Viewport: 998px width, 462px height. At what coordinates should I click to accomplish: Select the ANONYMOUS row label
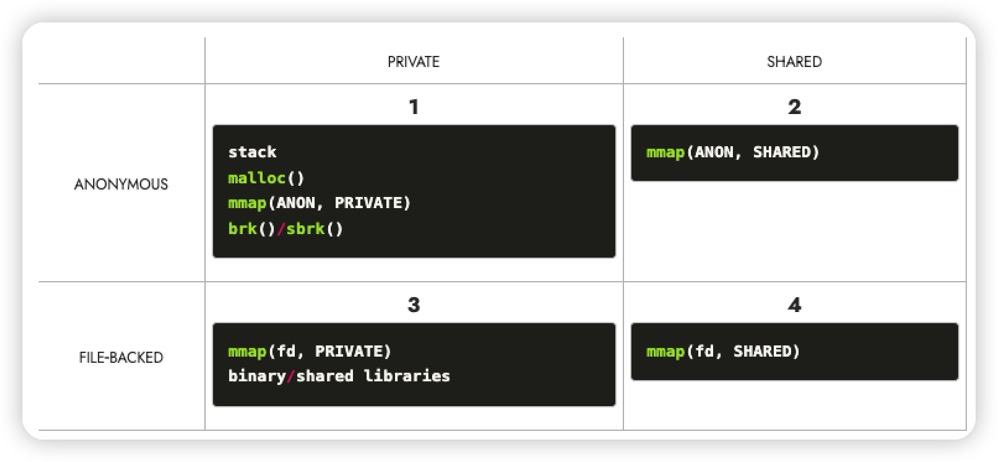(121, 185)
